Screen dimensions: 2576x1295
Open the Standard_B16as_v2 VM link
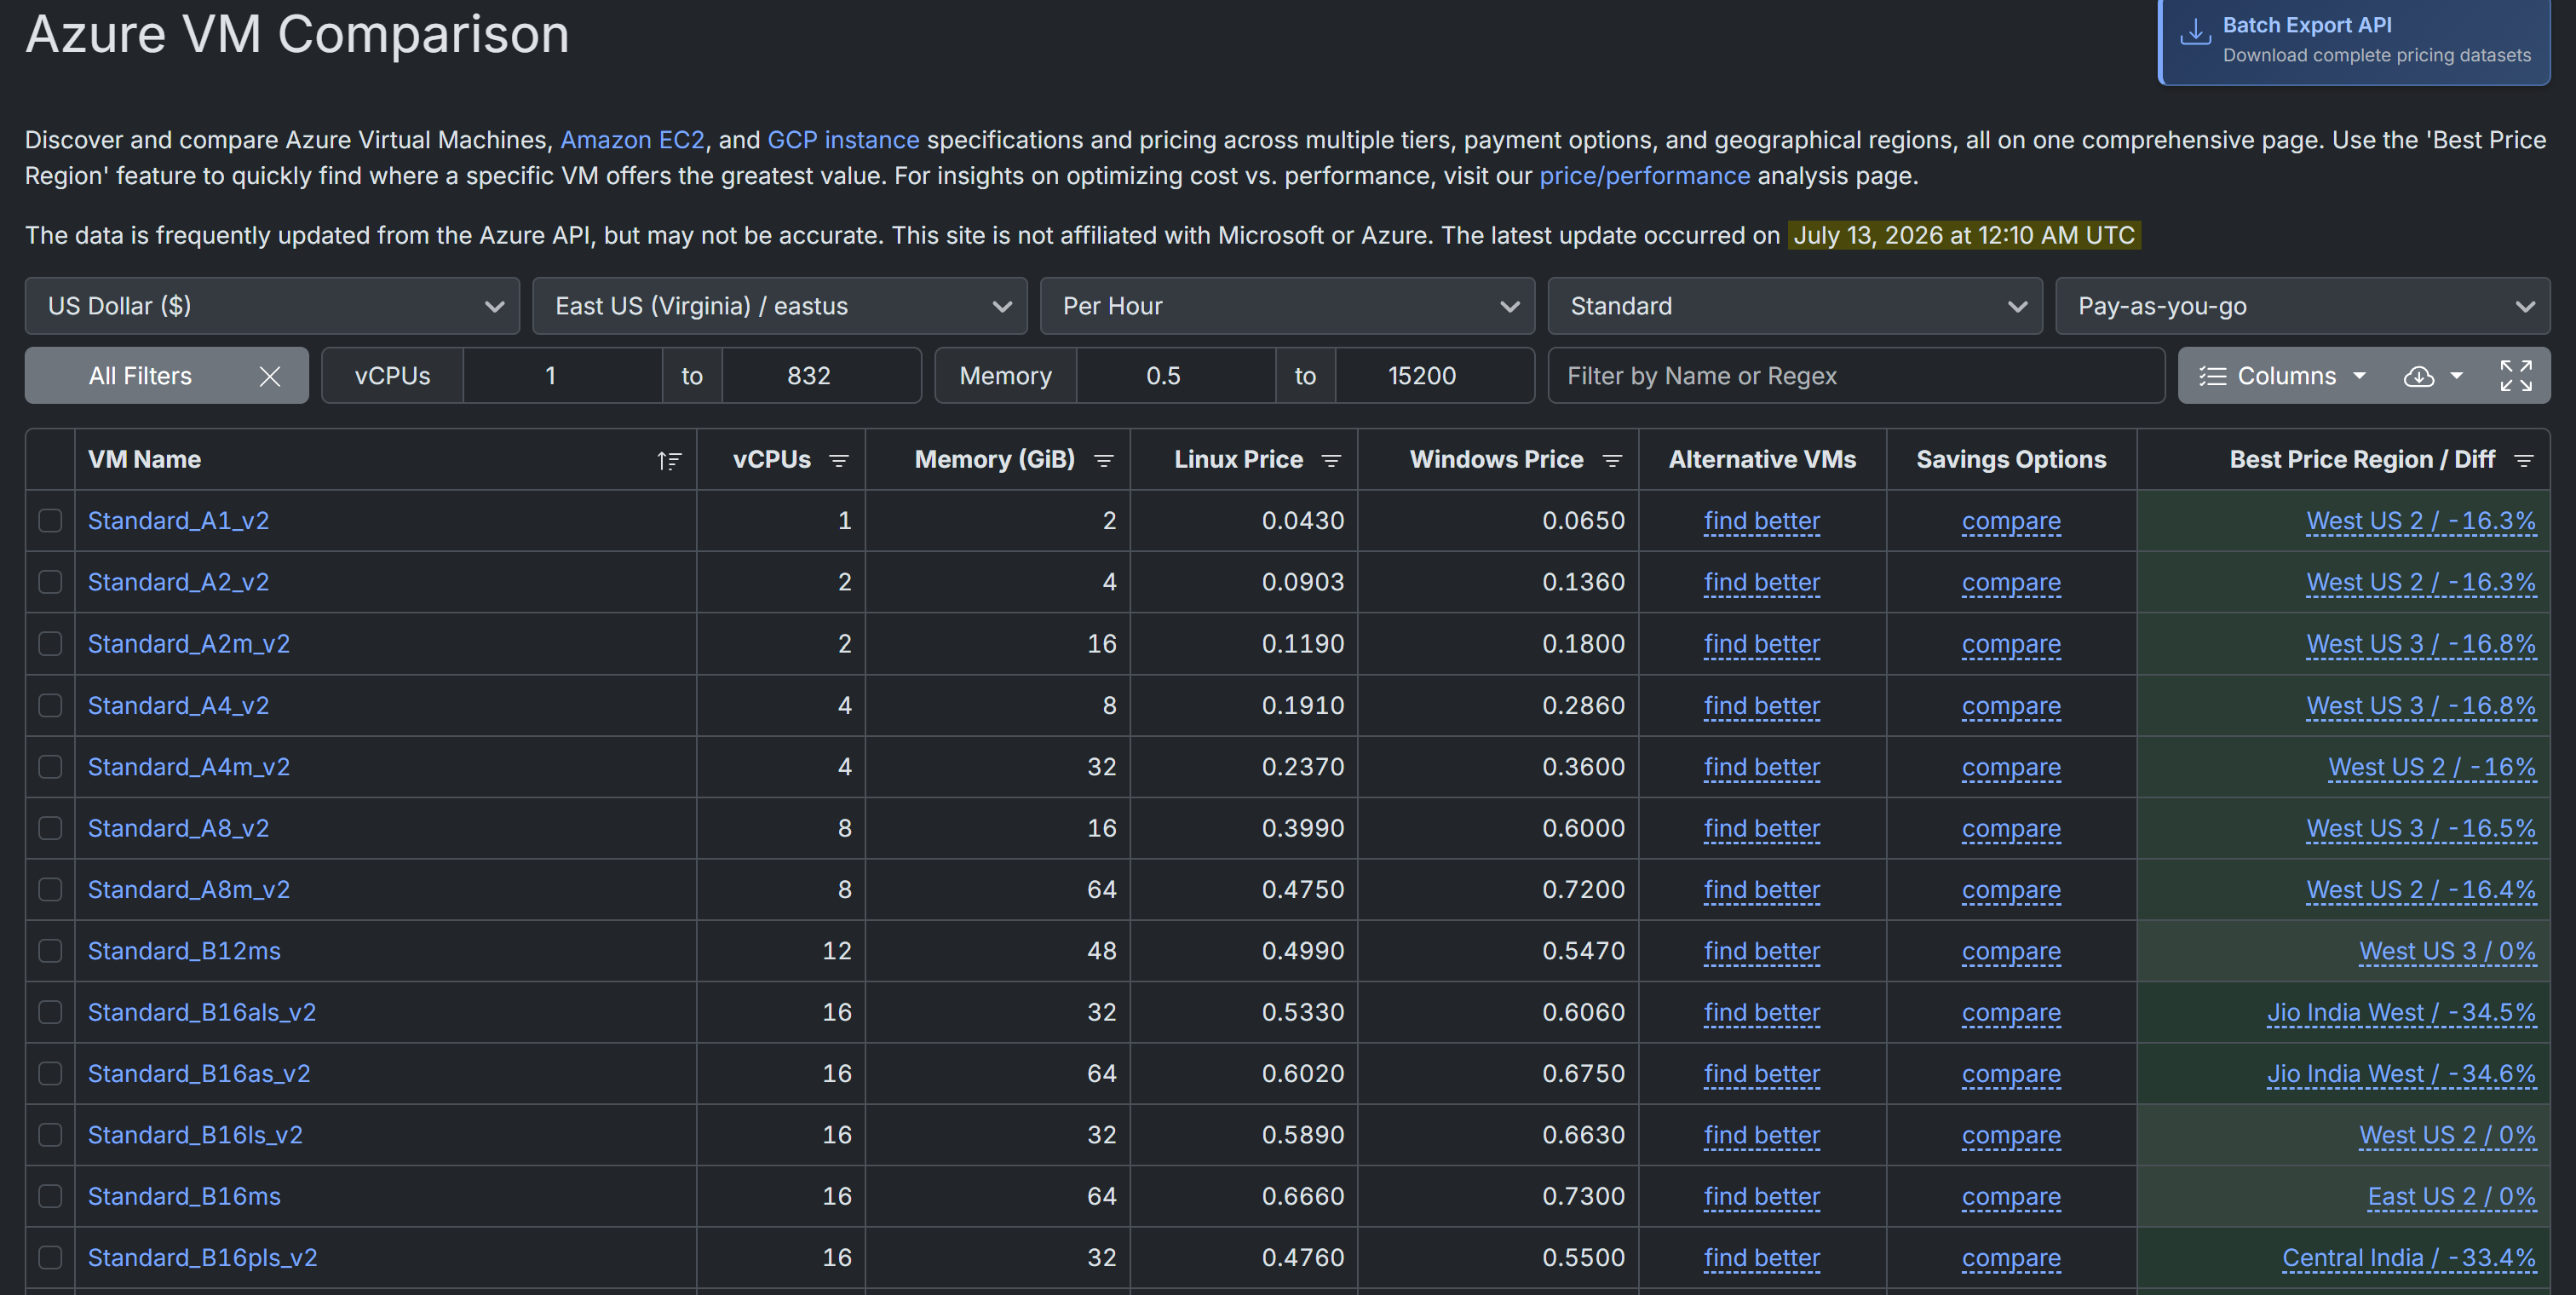199,1074
